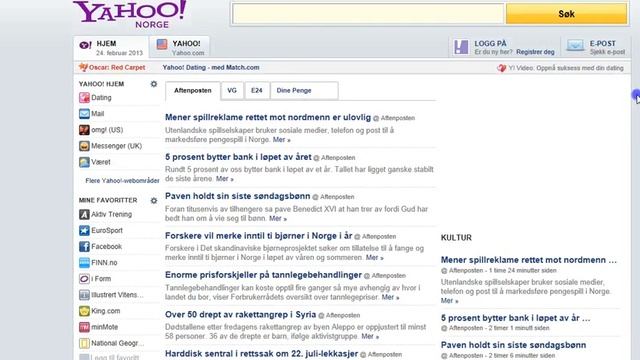
Task: Click Mer » under Syria summary
Action: (x=370, y=336)
